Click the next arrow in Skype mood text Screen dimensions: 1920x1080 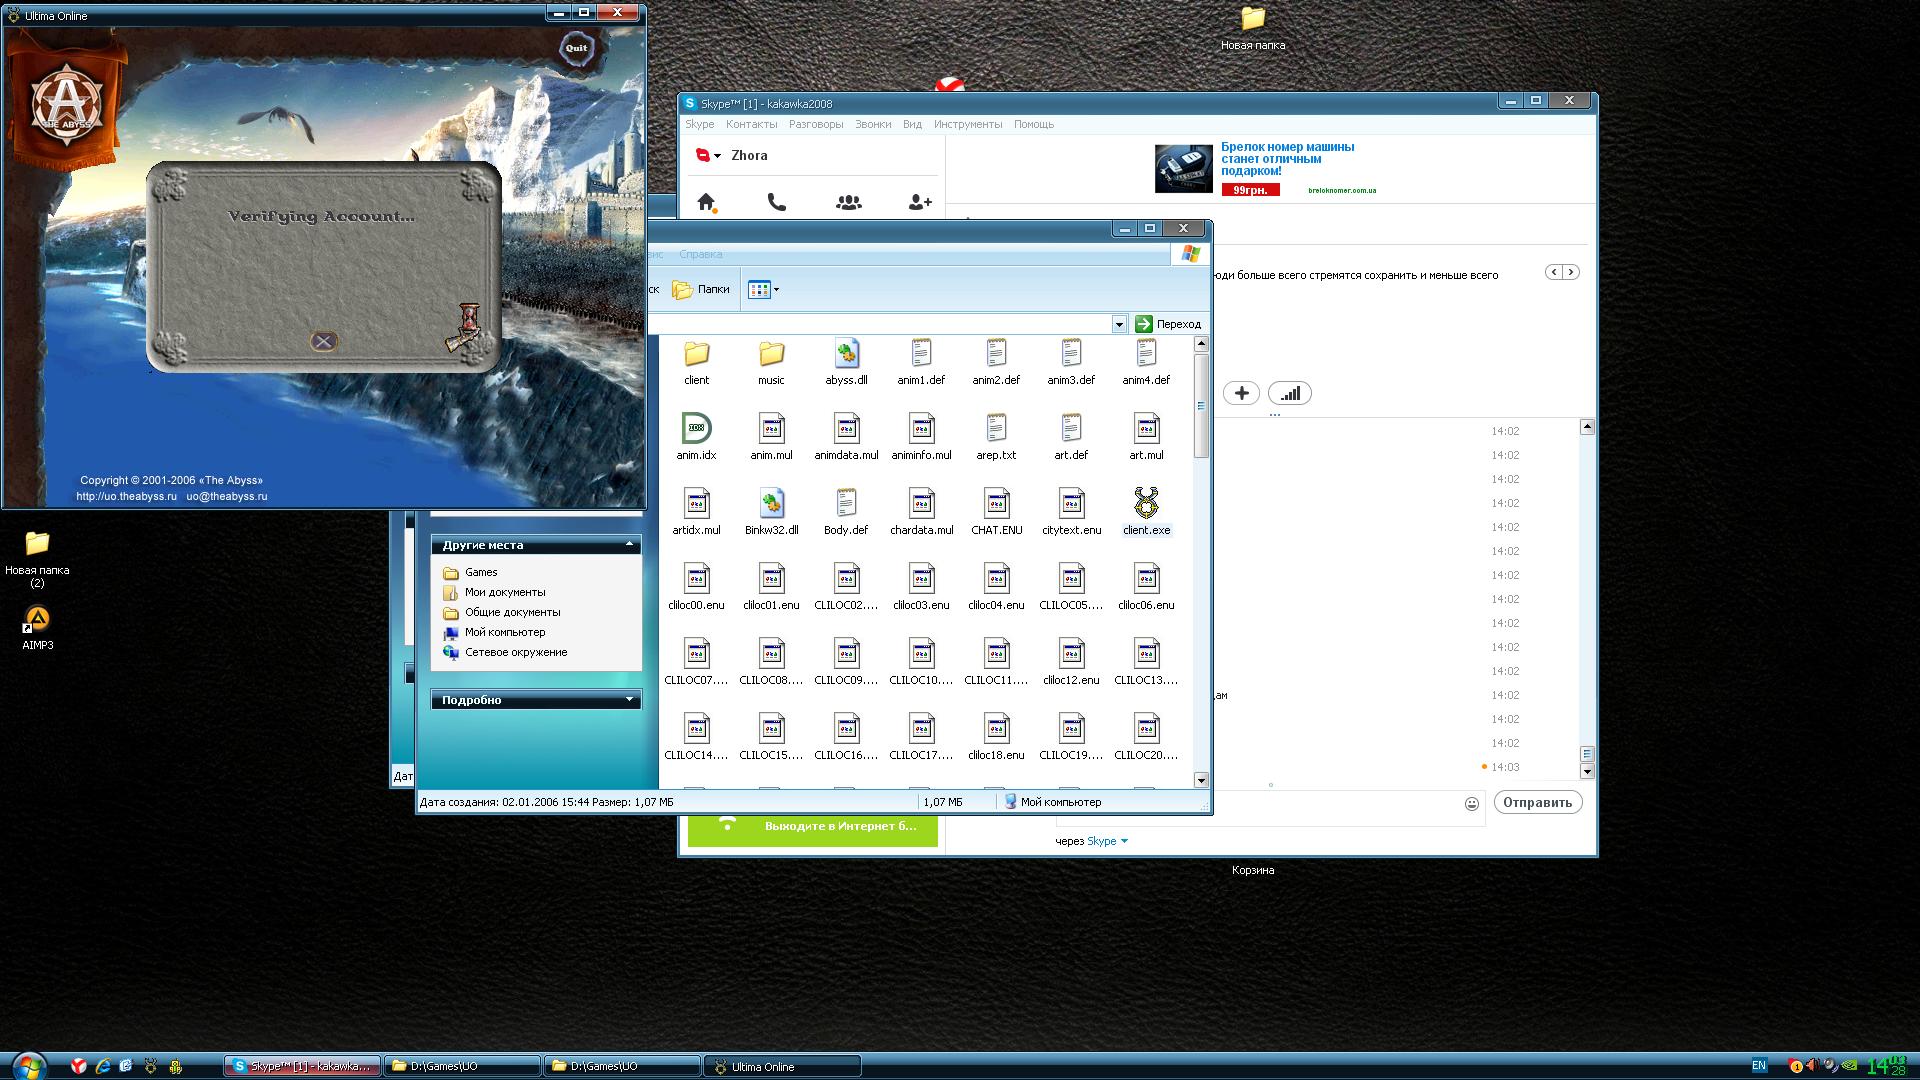pyautogui.click(x=1571, y=272)
